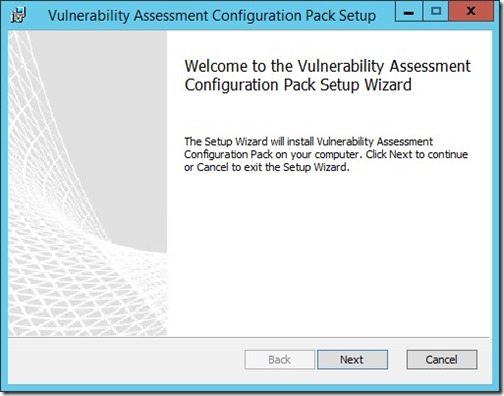Click the installer icon in title bar
This screenshot has height=396, width=504.
(x=18, y=15)
